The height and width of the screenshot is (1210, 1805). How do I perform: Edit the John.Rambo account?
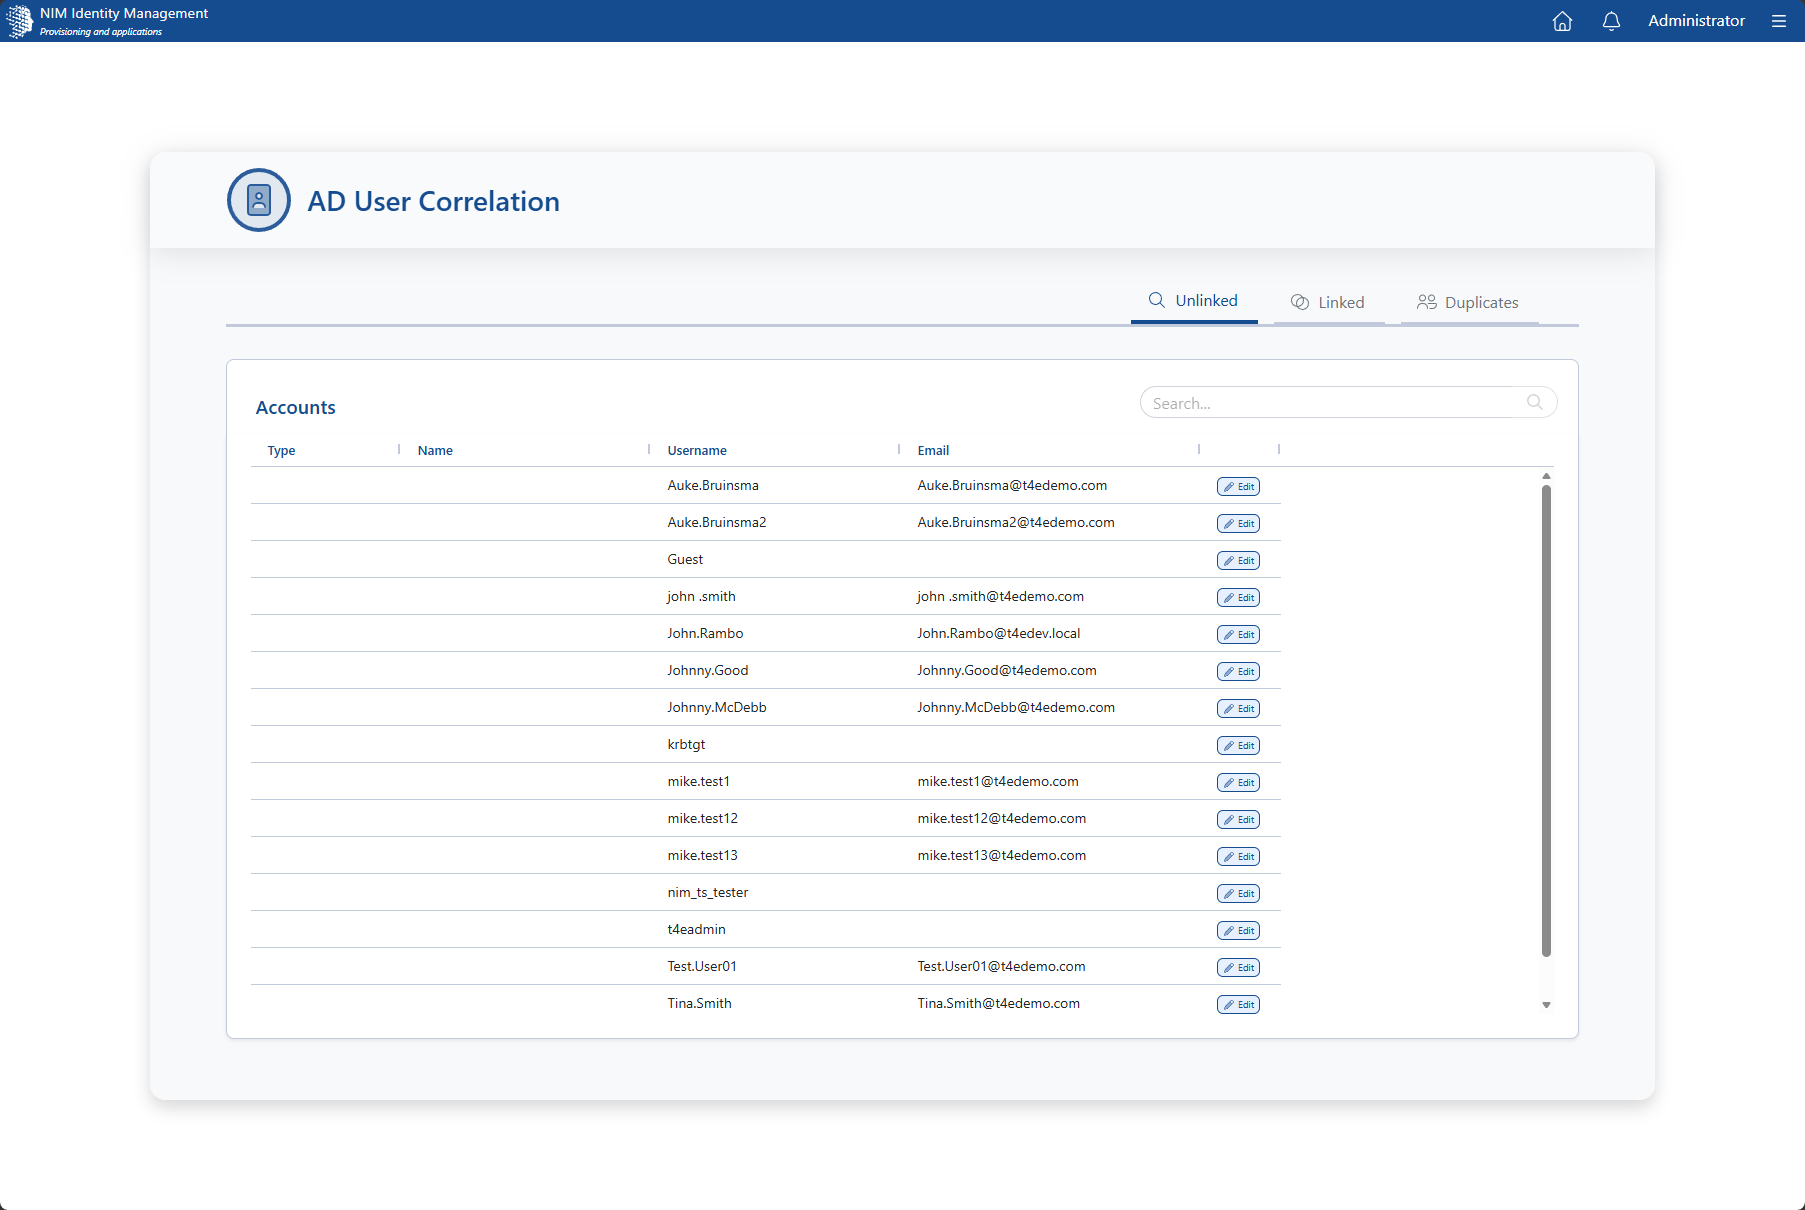tap(1238, 634)
